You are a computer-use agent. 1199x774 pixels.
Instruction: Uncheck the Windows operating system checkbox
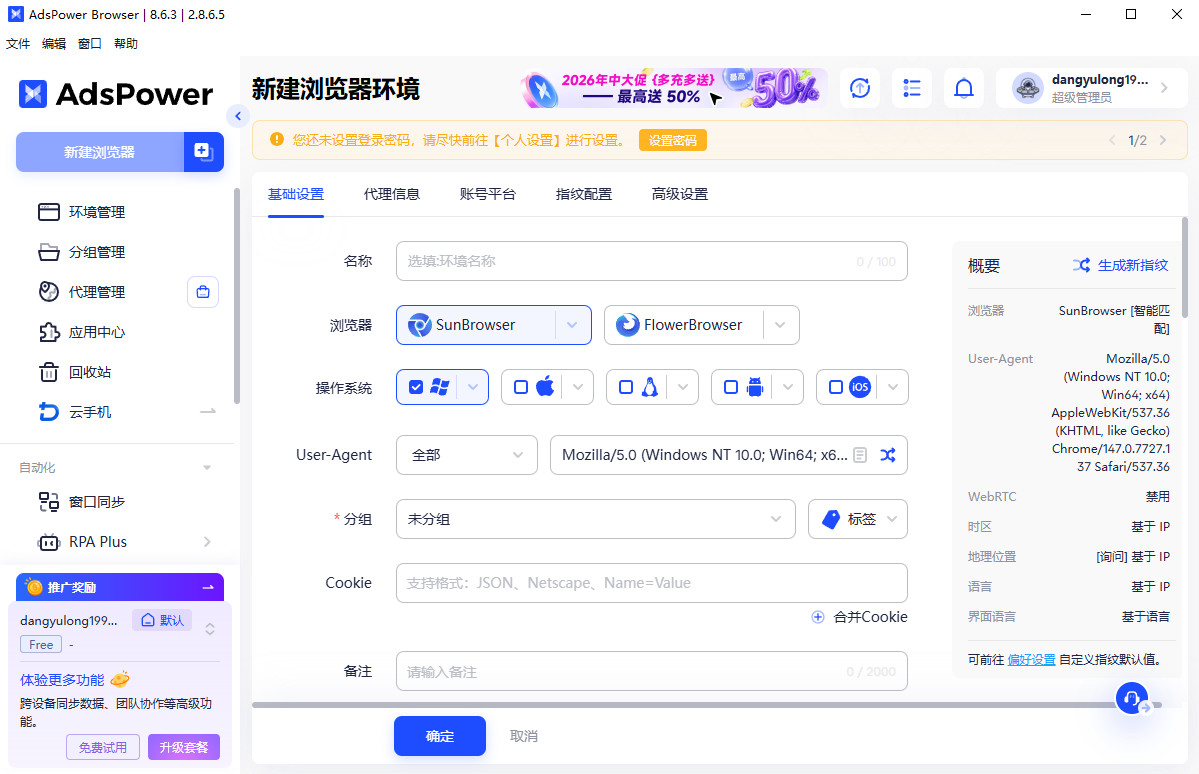(x=416, y=387)
